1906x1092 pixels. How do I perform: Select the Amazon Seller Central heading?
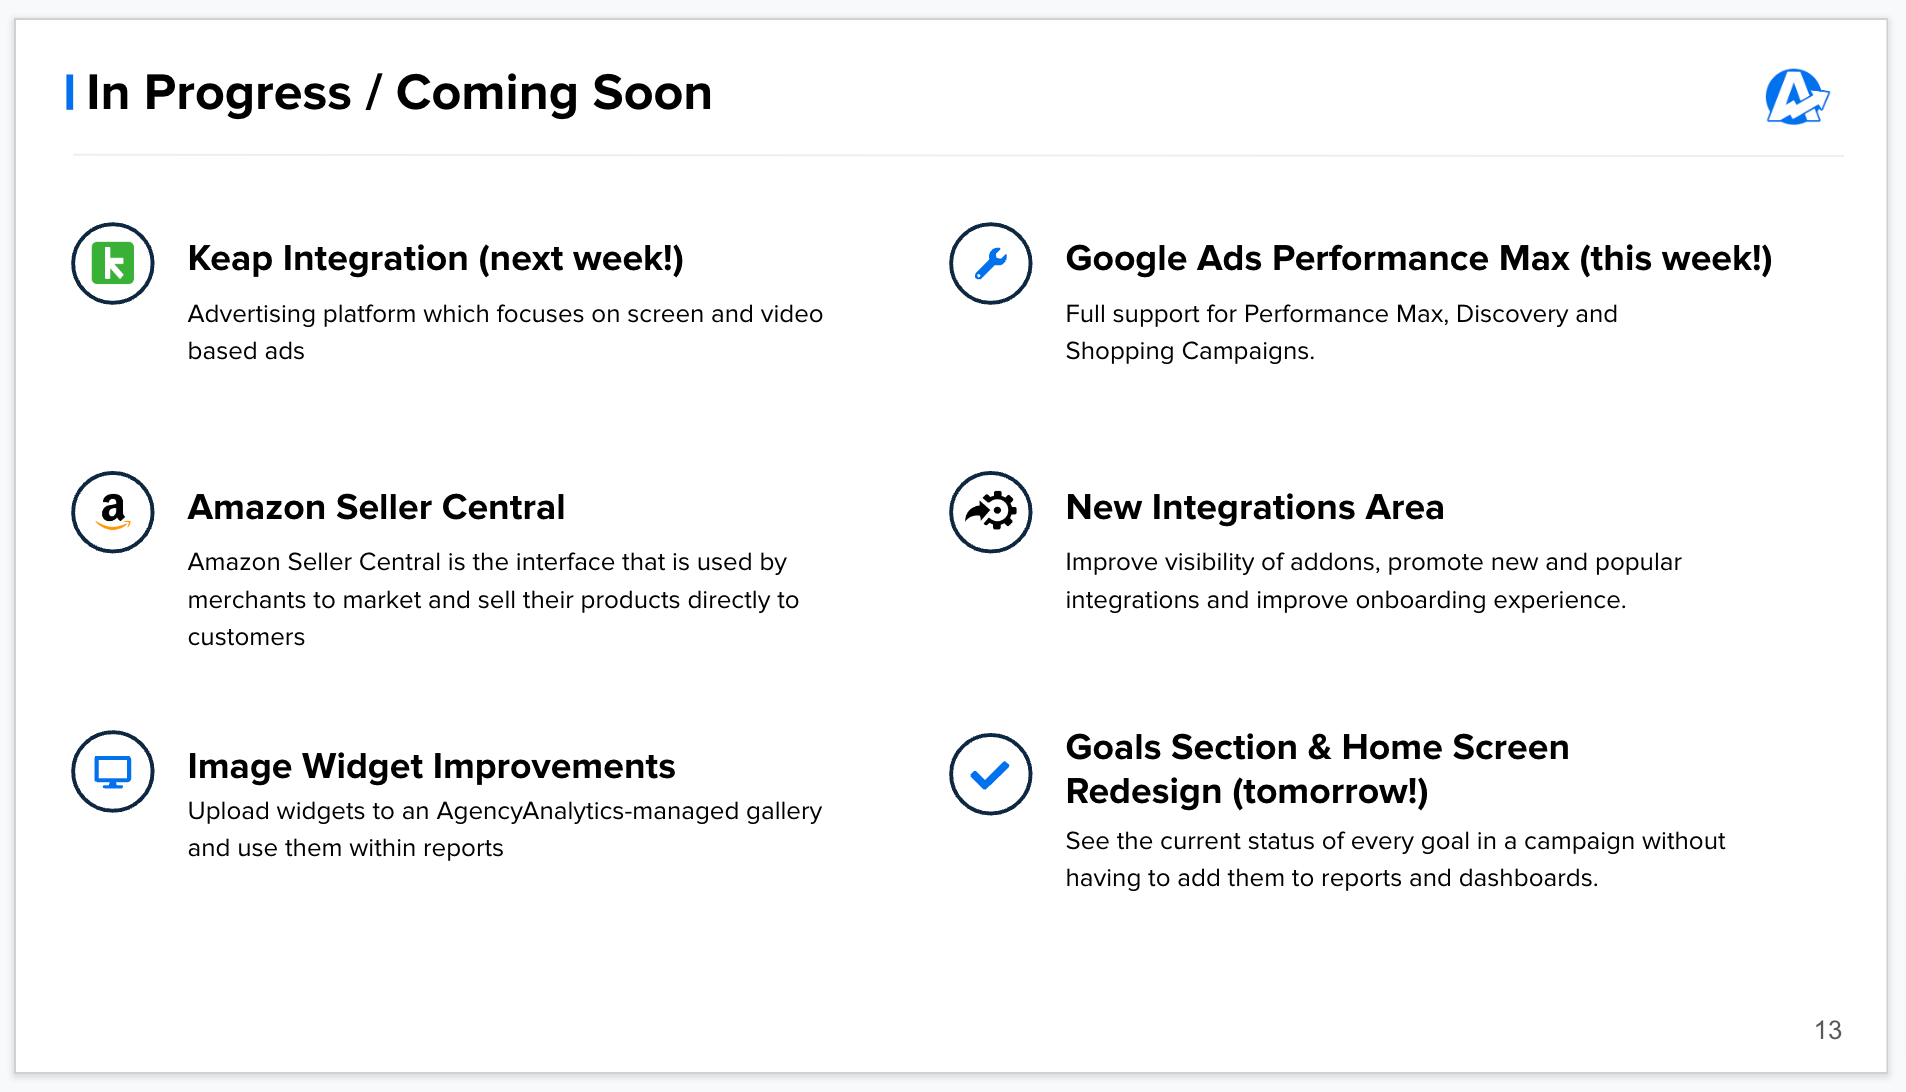(376, 507)
